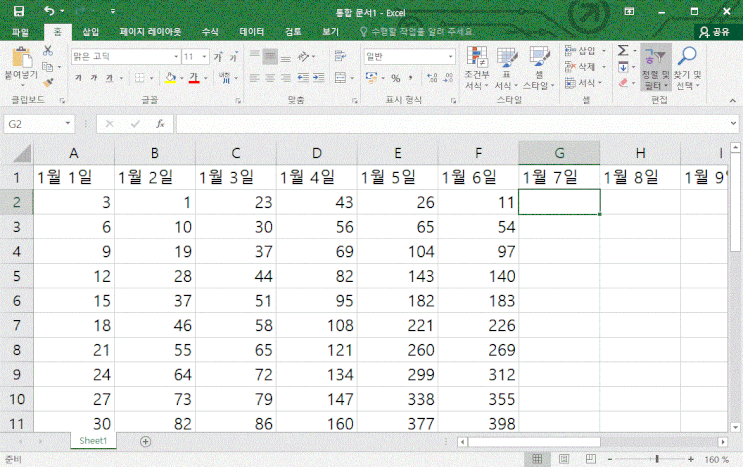Open the Paste options dropdown arrow
This screenshot has height=467, width=743.
coord(21,85)
